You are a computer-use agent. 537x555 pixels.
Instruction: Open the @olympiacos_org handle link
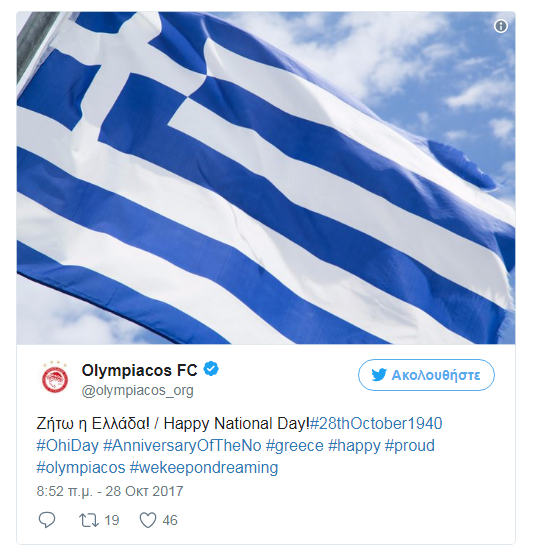(138, 390)
